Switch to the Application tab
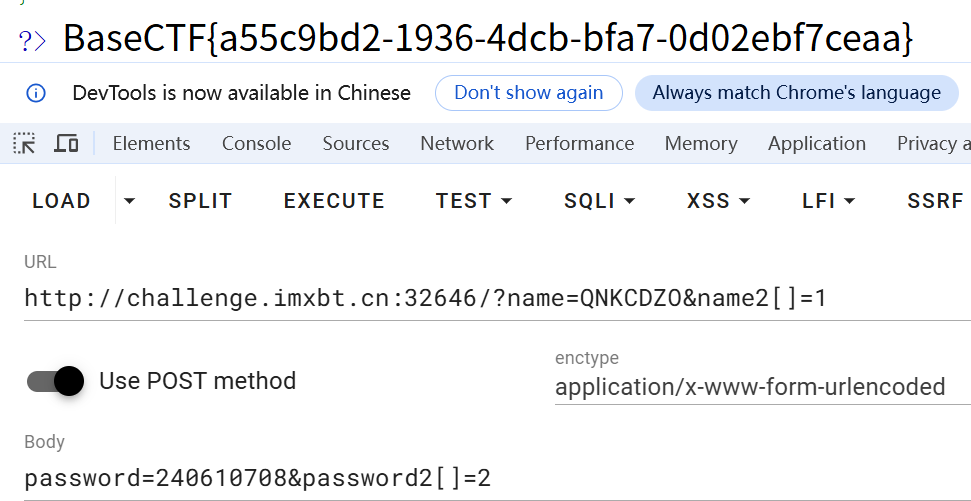This screenshot has height=501, width=971. [817, 144]
